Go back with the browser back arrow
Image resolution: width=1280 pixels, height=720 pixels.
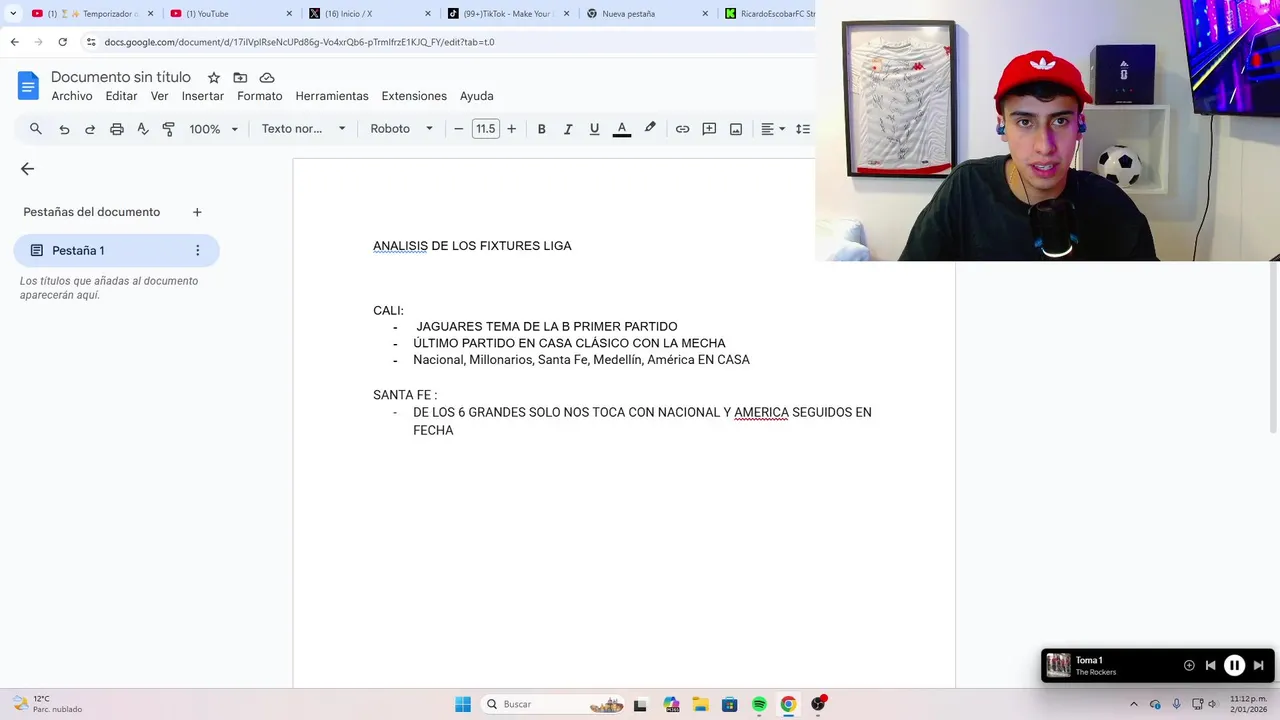click(x=14, y=42)
